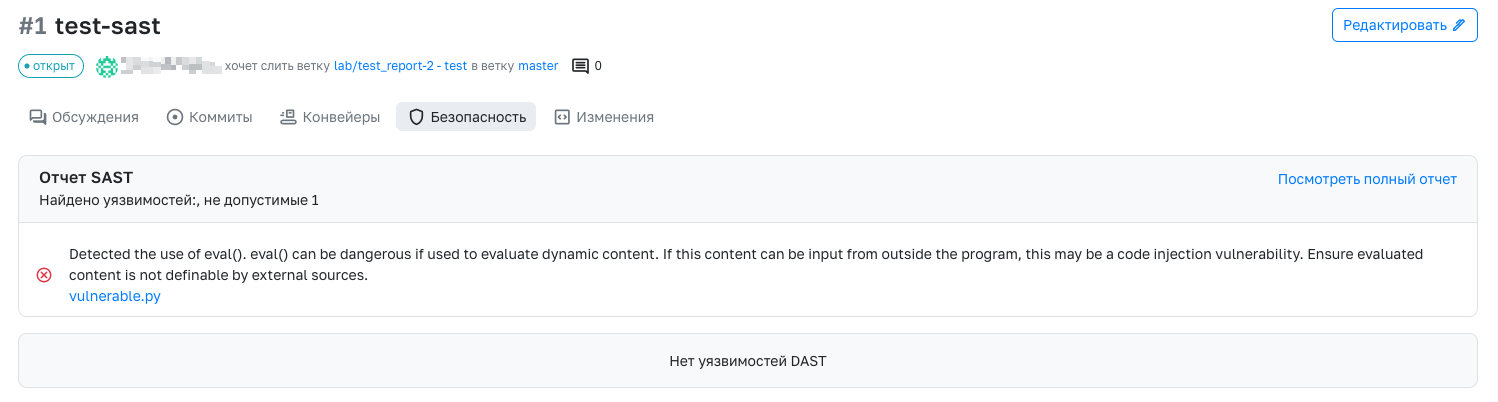Click the Нет уязвимостей DAST panel

(x=747, y=361)
